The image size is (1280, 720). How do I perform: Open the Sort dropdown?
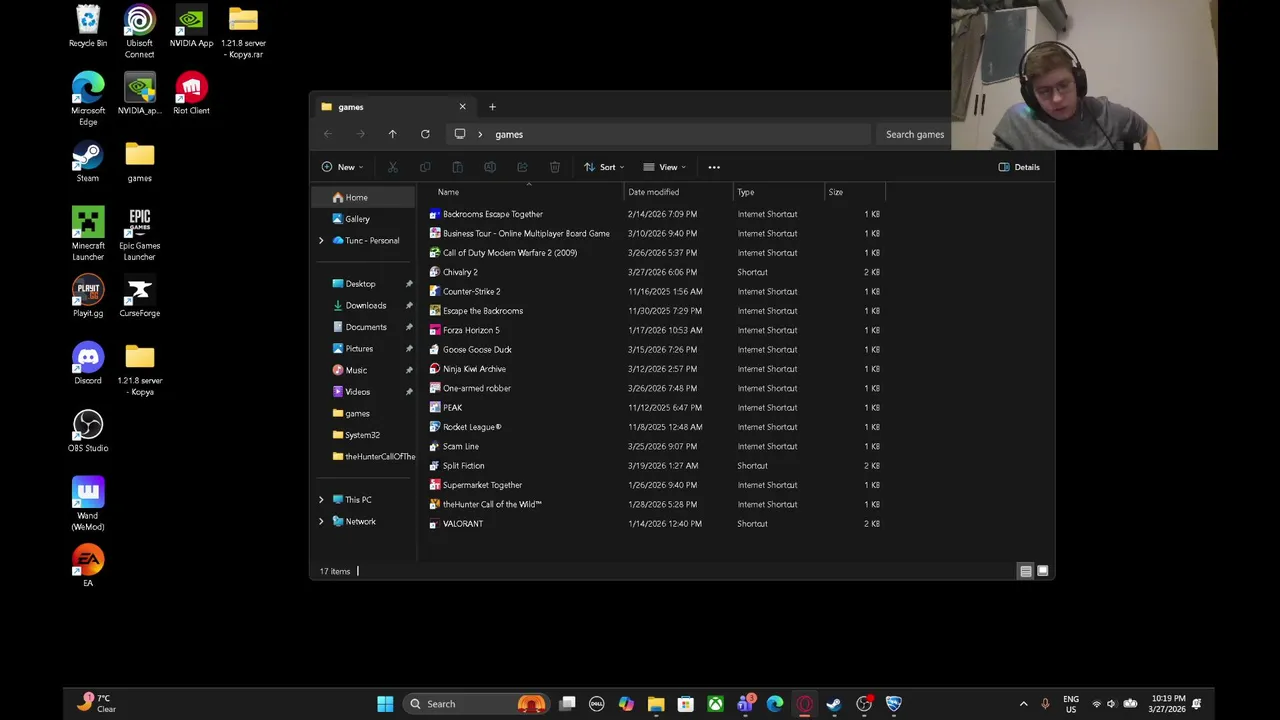point(604,167)
